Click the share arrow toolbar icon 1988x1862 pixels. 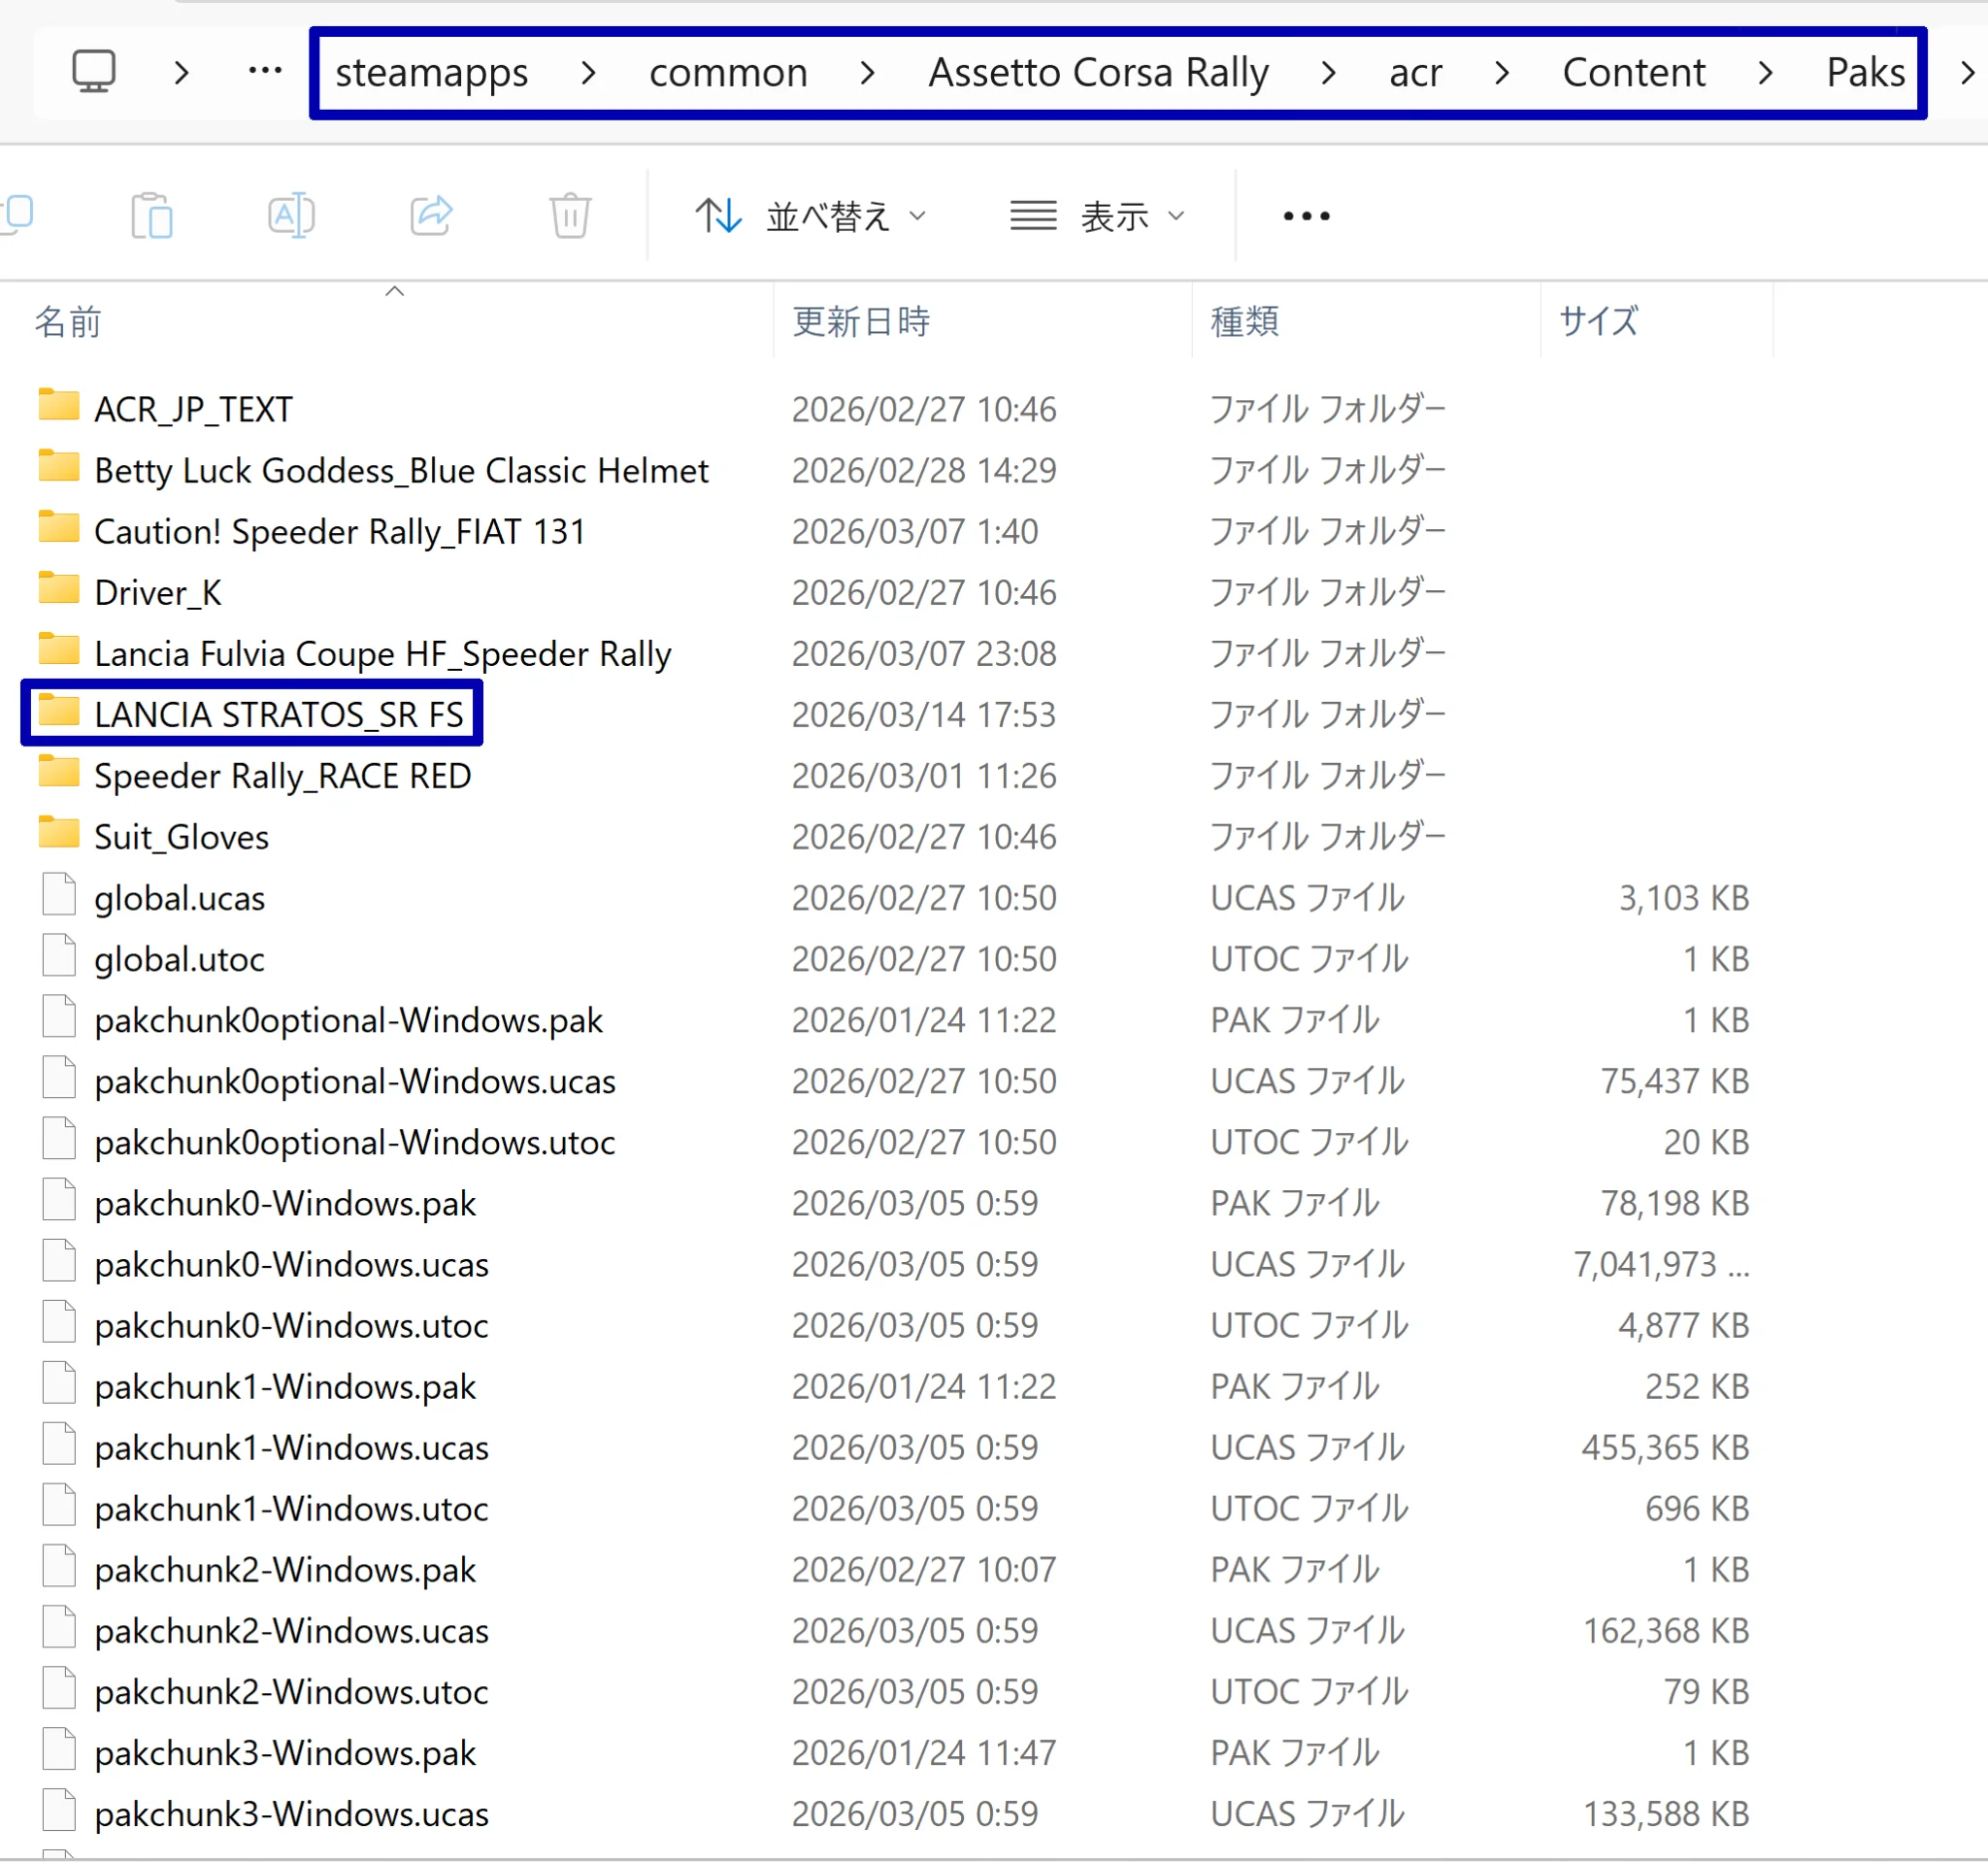[431, 215]
